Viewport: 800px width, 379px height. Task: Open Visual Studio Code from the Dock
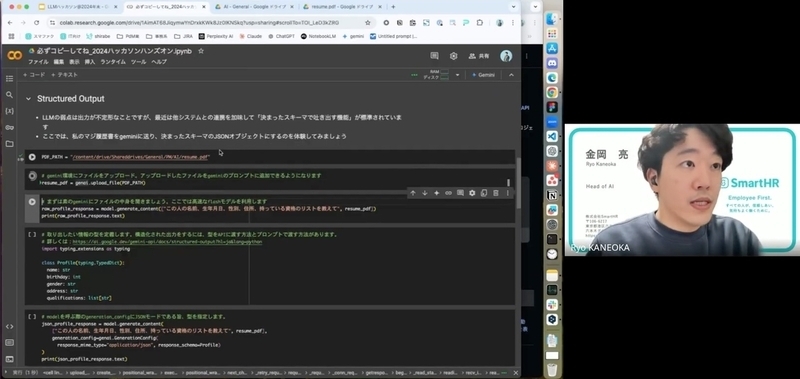[x=552, y=137]
